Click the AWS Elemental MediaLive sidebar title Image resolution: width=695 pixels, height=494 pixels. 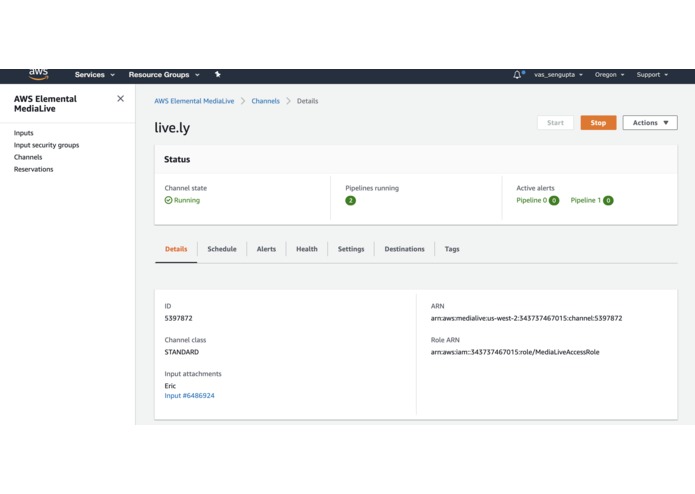coord(45,104)
